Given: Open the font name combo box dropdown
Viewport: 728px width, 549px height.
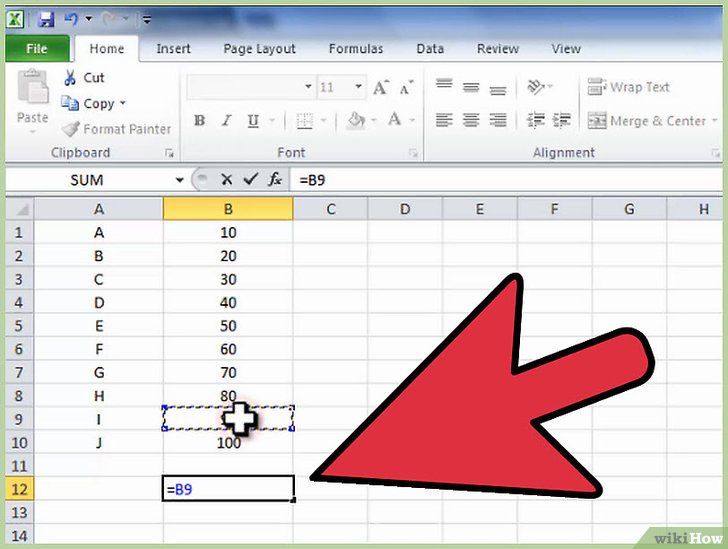Looking at the screenshot, I should click(x=308, y=86).
